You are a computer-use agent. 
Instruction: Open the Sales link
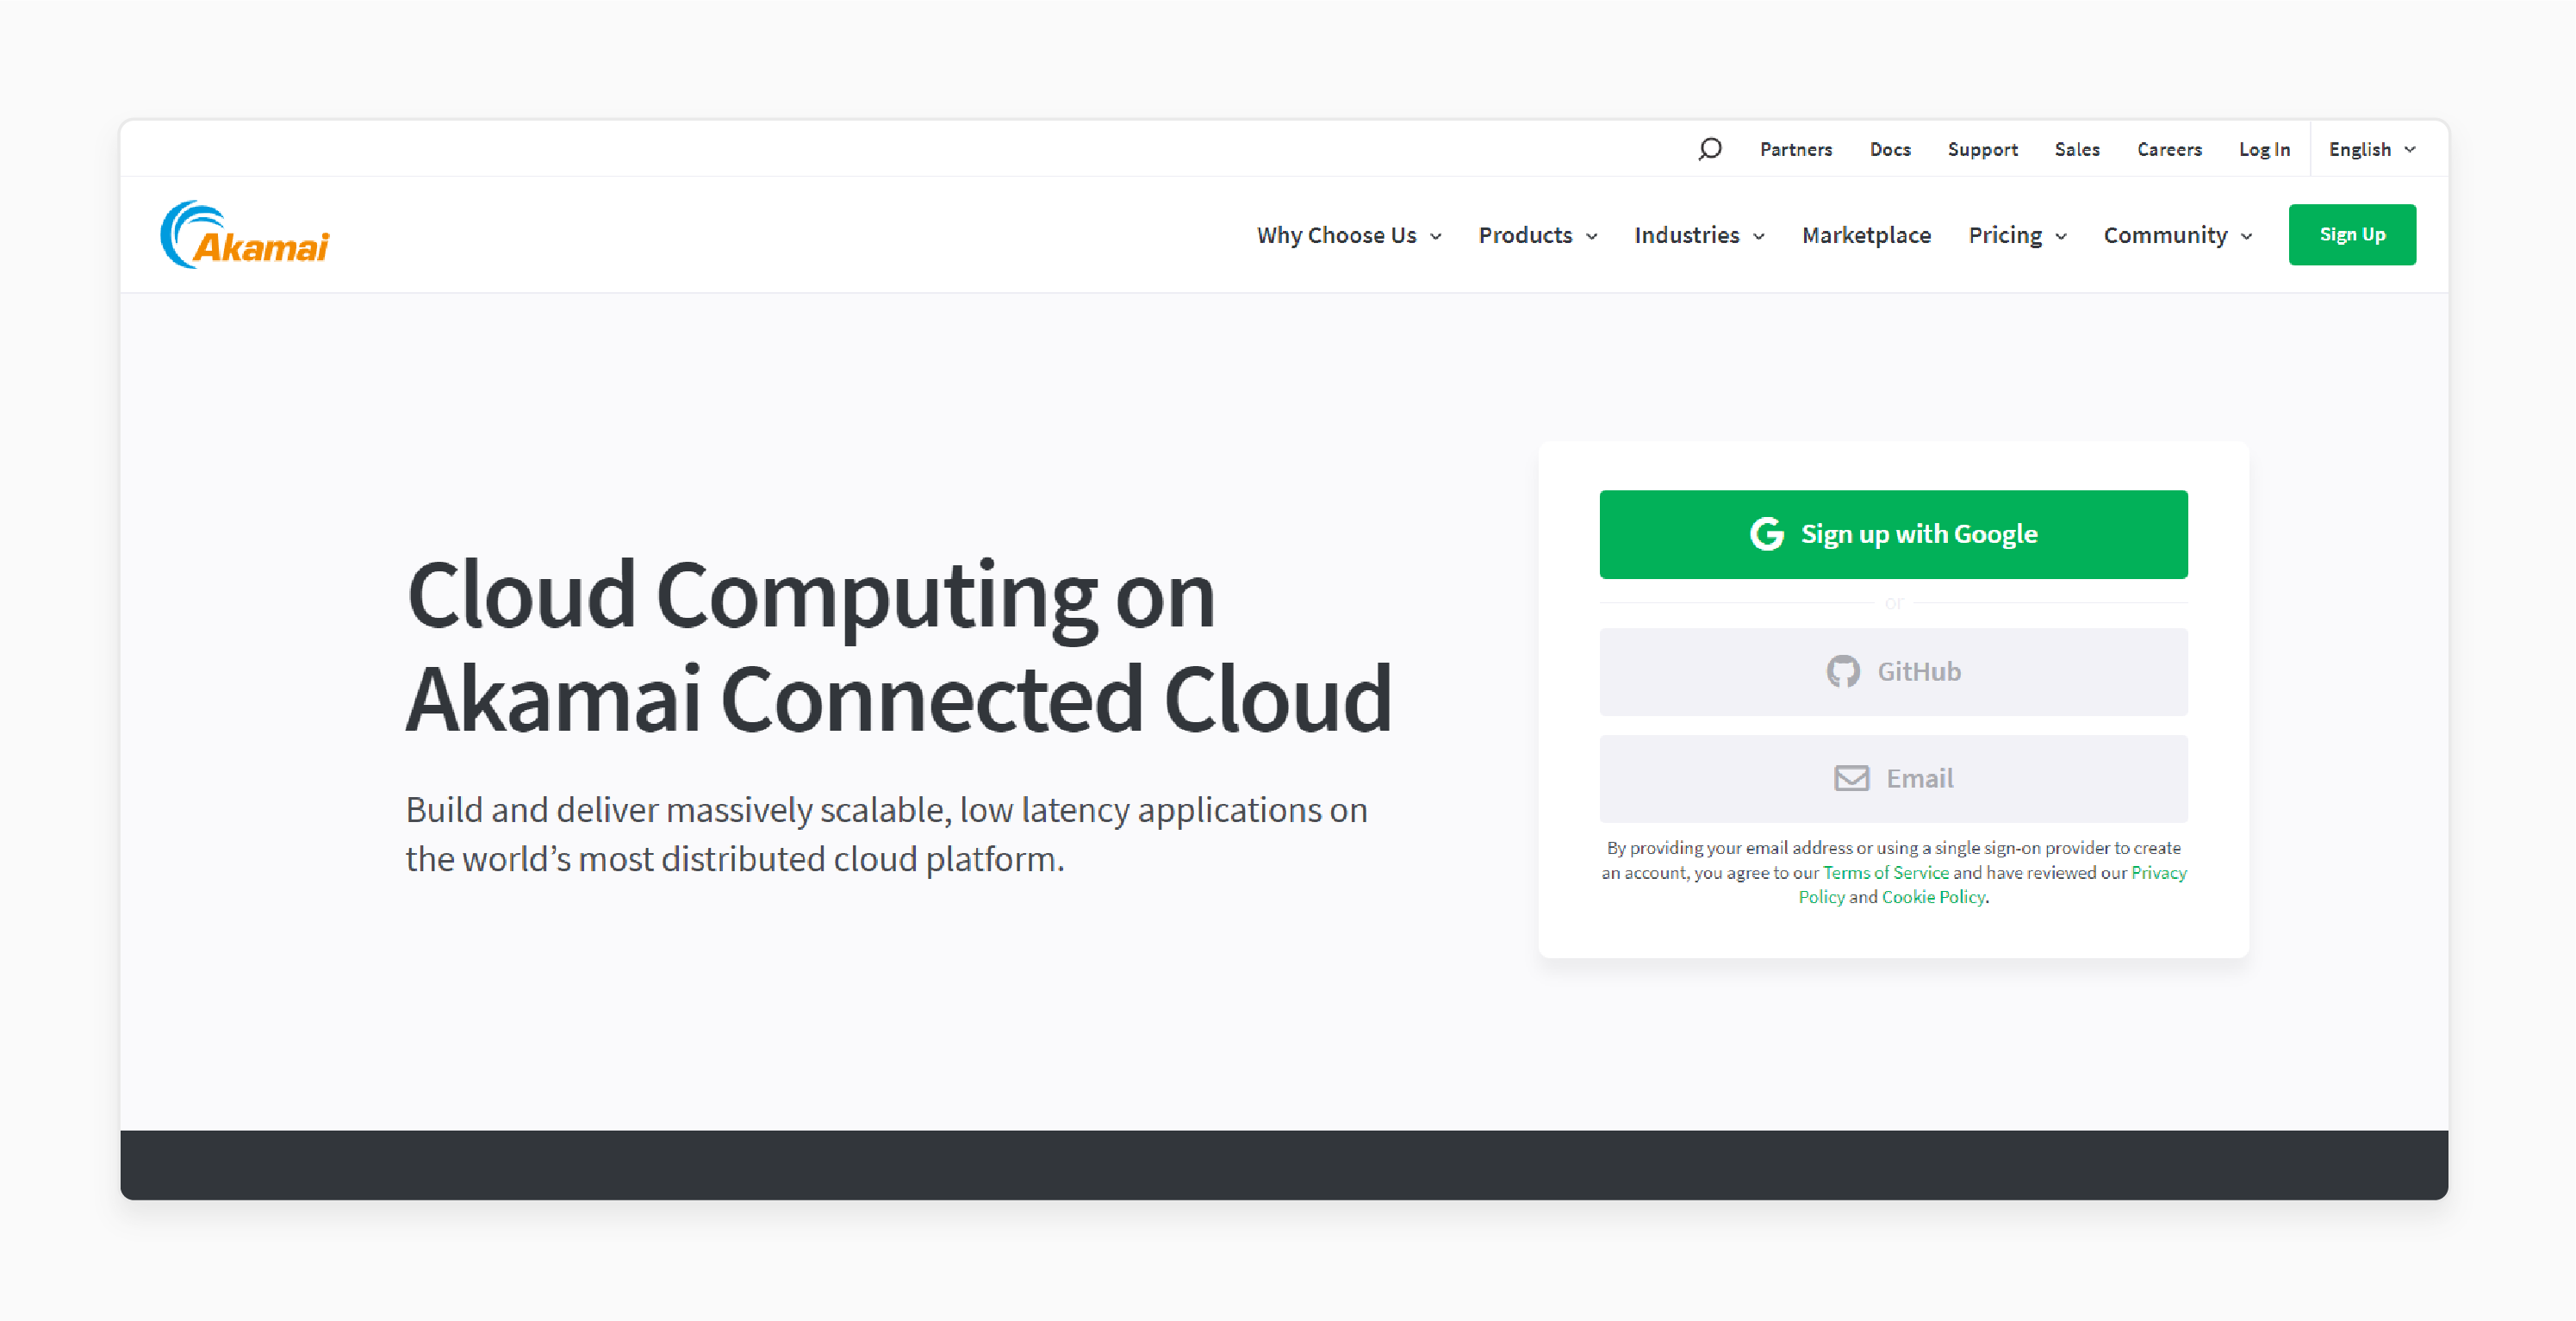pos(2077,149)
